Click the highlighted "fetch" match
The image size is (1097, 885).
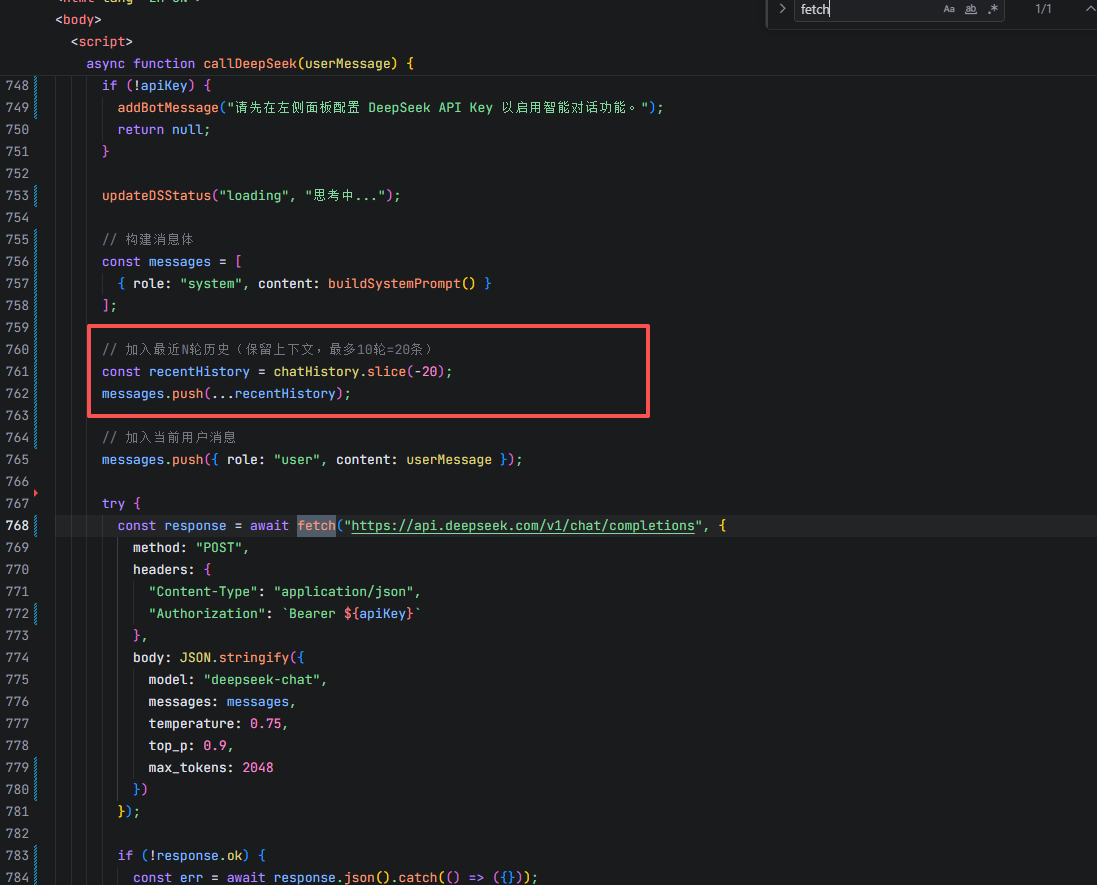tap(316, 525)
